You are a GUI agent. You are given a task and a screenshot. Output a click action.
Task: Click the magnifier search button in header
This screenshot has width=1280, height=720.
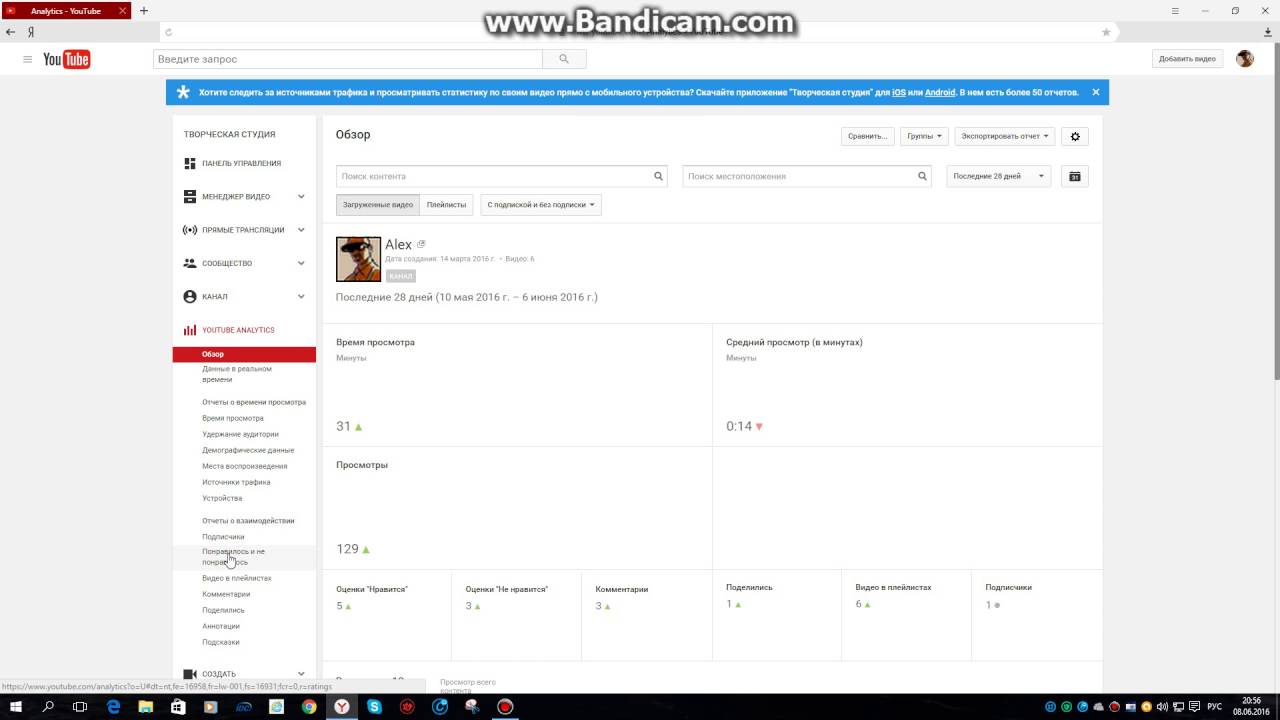[564, 59]
